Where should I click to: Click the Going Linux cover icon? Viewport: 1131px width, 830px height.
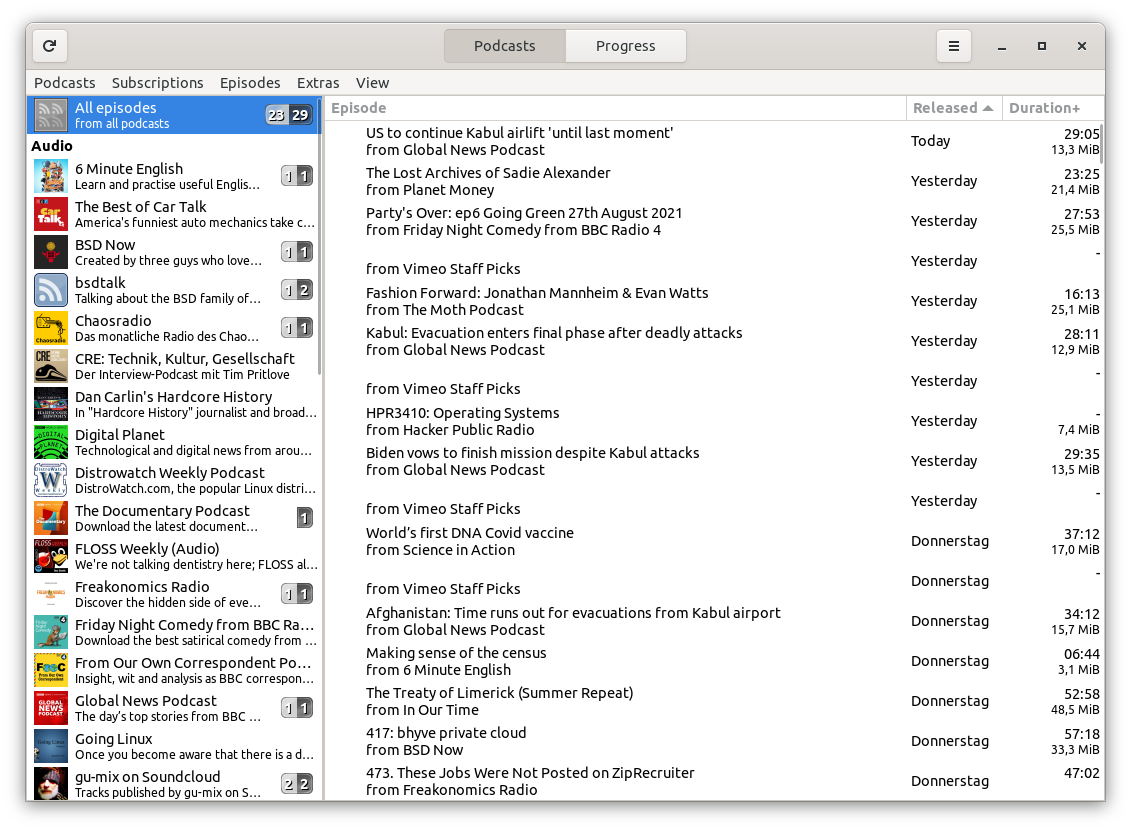(50, 746)
